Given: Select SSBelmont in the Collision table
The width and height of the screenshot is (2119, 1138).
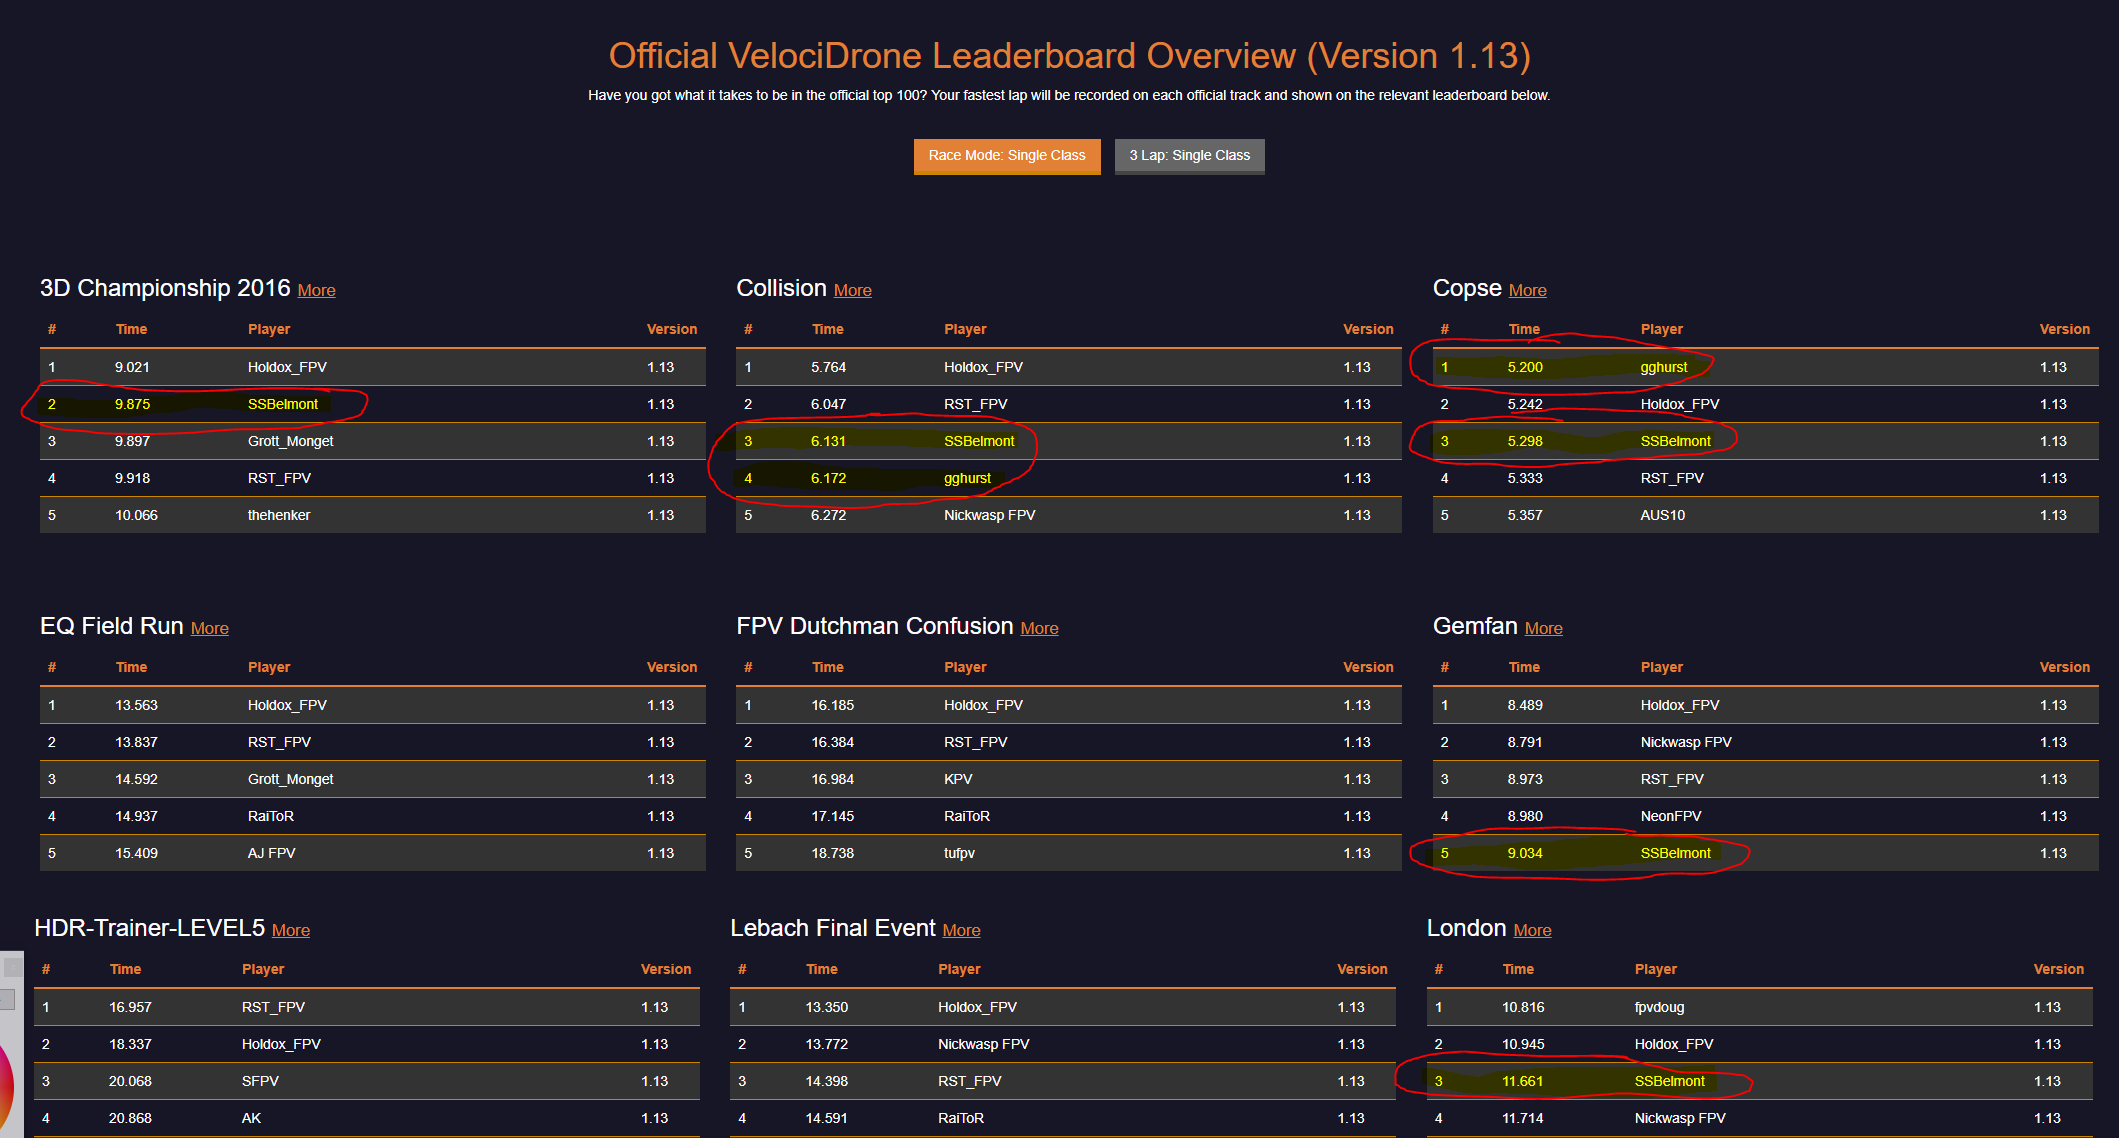Looking at the screenshot, I should pos(979,441).
